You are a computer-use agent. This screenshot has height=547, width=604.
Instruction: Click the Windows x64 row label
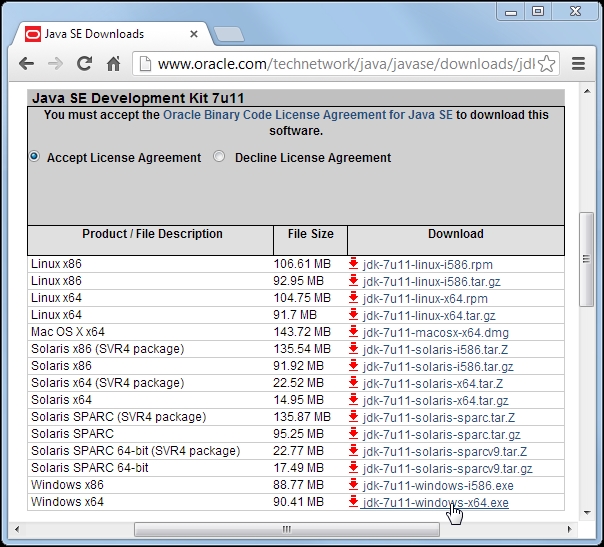pyautogui.click(x=67, y=502)
